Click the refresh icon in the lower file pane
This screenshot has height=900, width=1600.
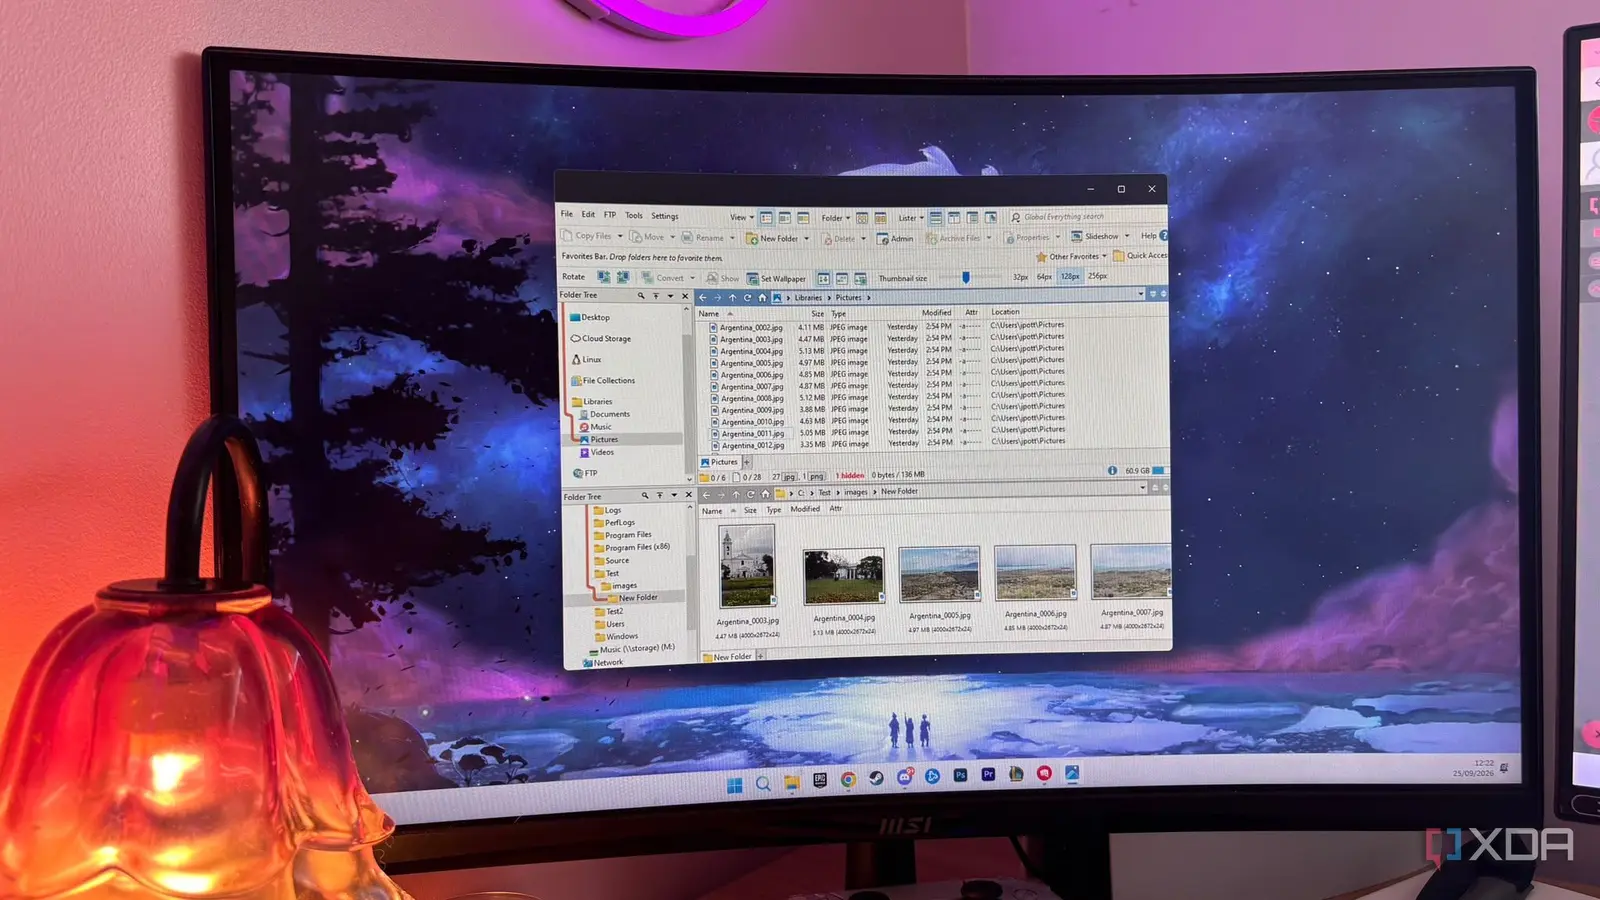coord(751,494)
